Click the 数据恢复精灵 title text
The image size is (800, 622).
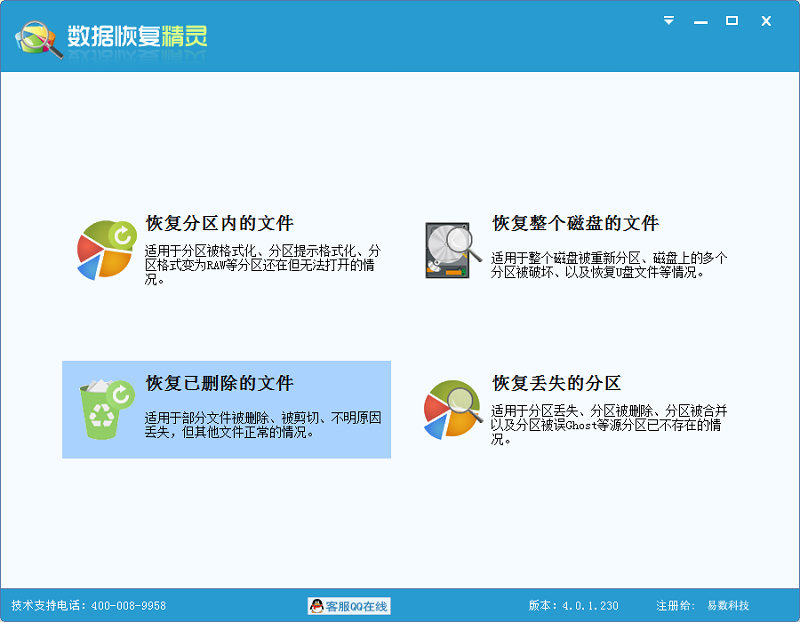[138, 36]
